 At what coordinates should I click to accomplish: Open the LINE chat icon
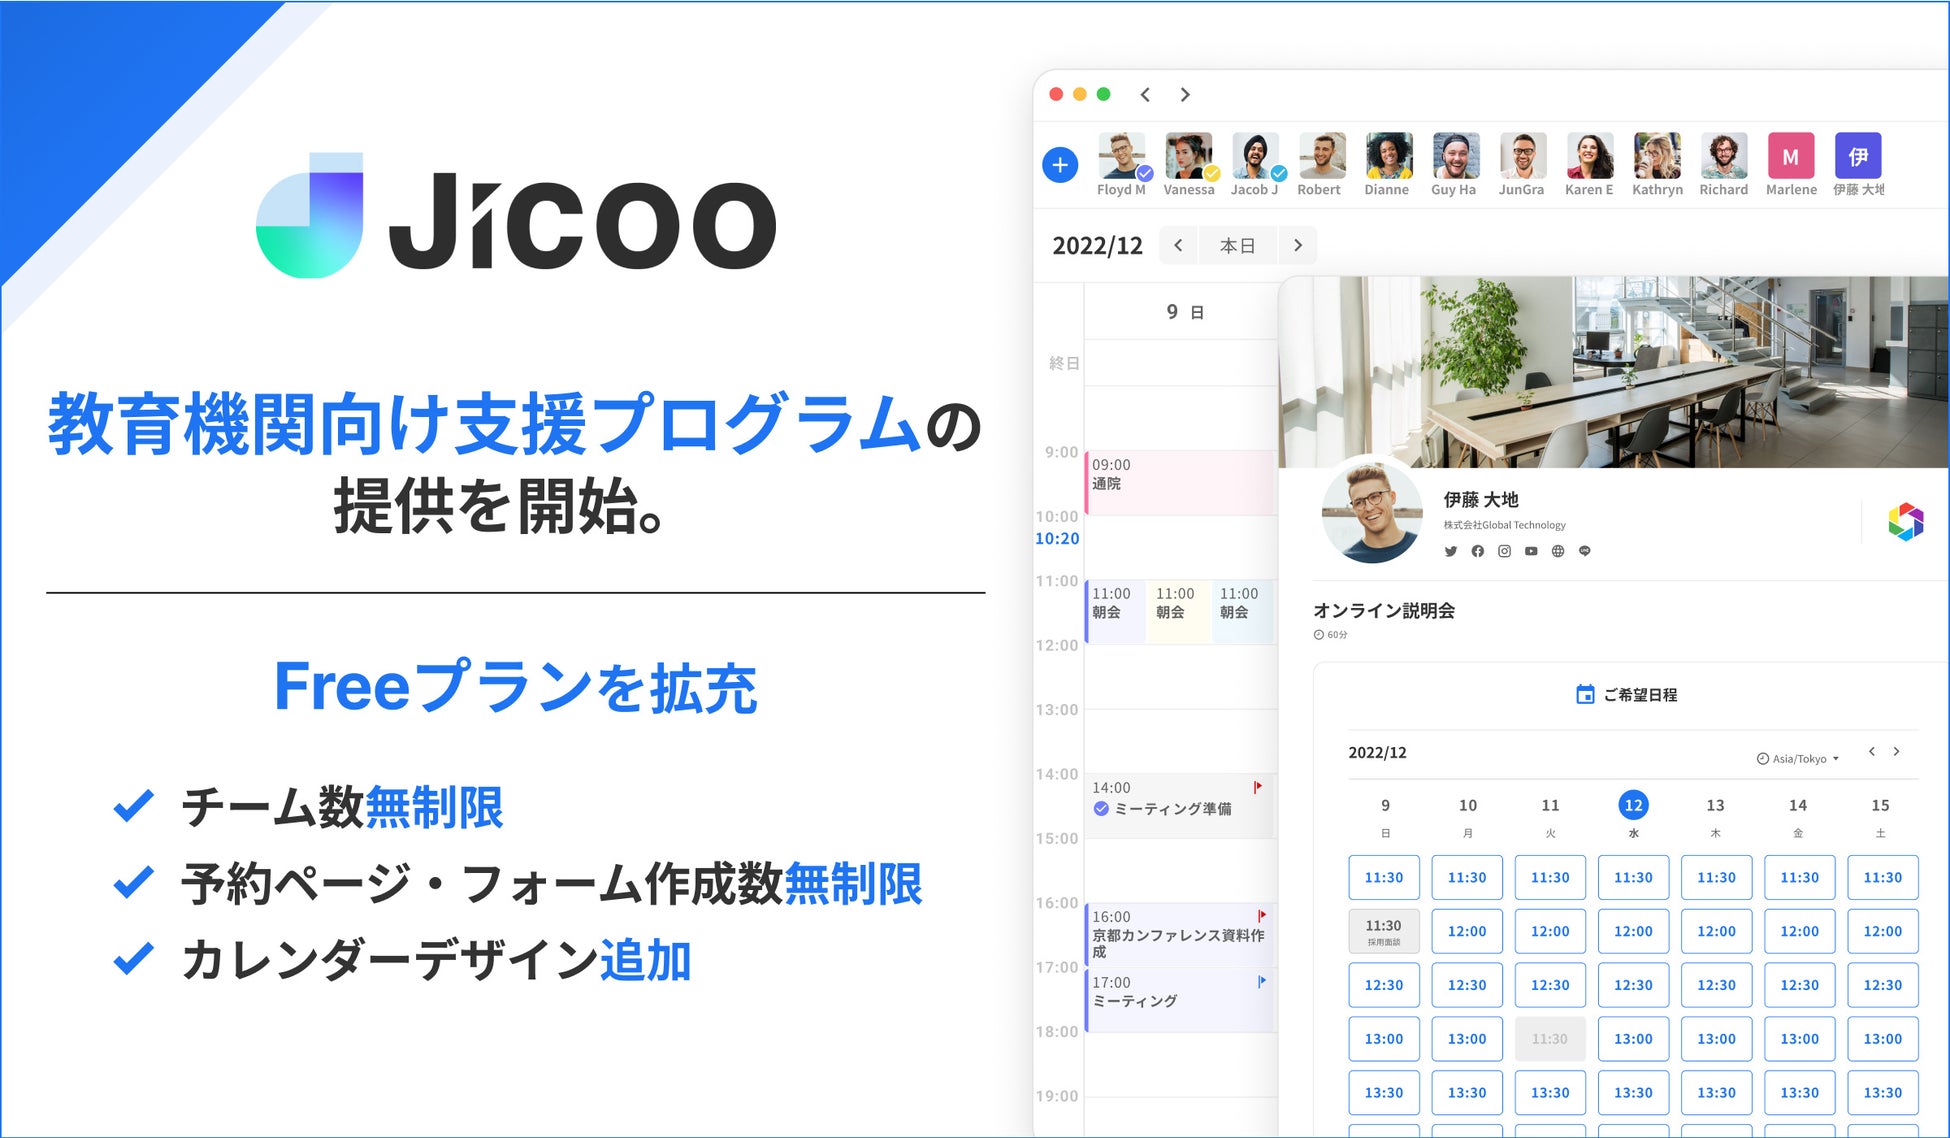(1585, 551)
